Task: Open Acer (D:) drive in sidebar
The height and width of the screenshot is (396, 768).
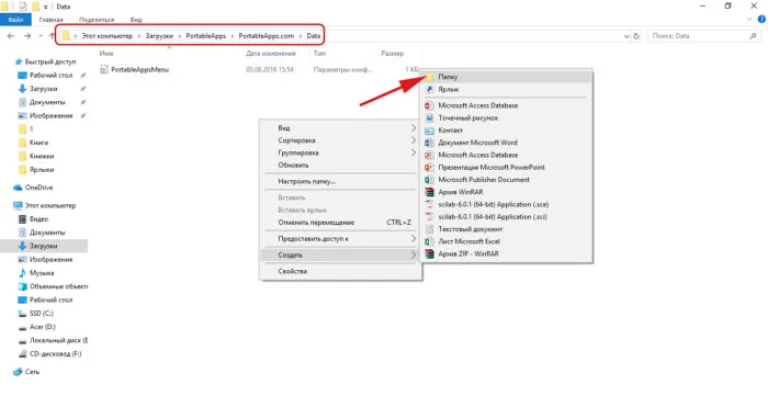Action: click(37, 327)
